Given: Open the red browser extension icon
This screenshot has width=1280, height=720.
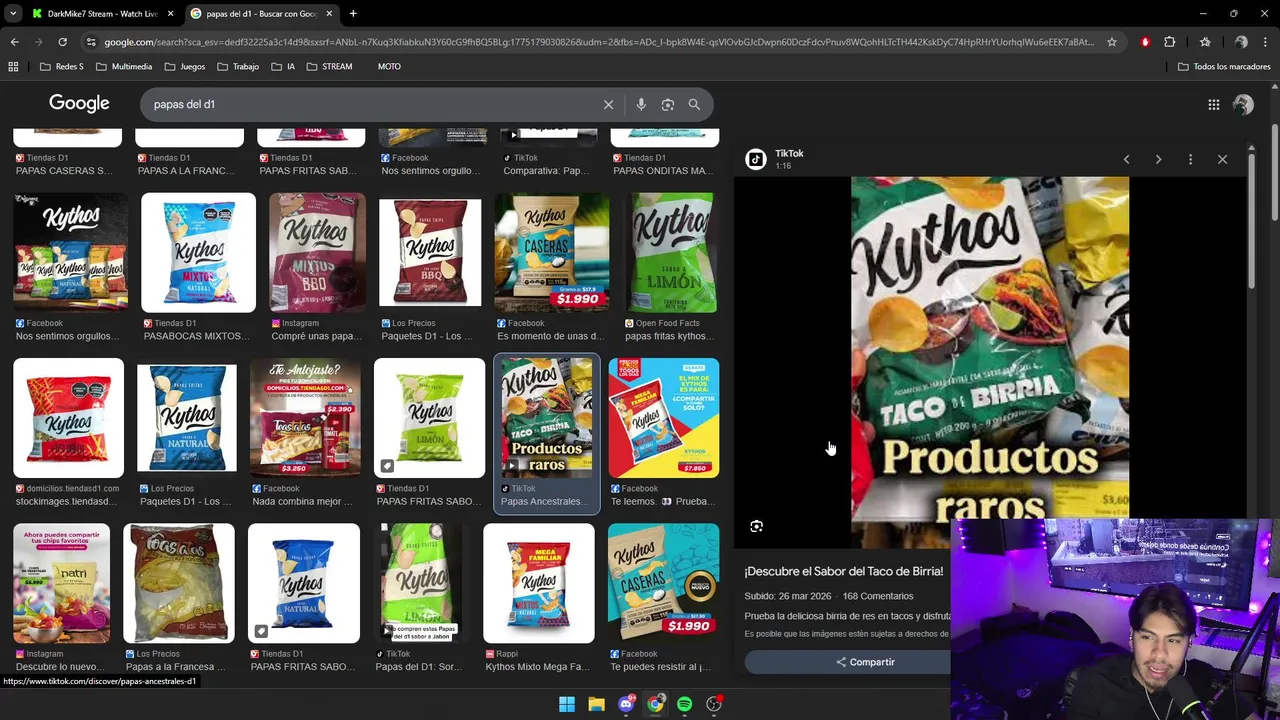Looking at the screenshot, I should (x=1145, y=42).
